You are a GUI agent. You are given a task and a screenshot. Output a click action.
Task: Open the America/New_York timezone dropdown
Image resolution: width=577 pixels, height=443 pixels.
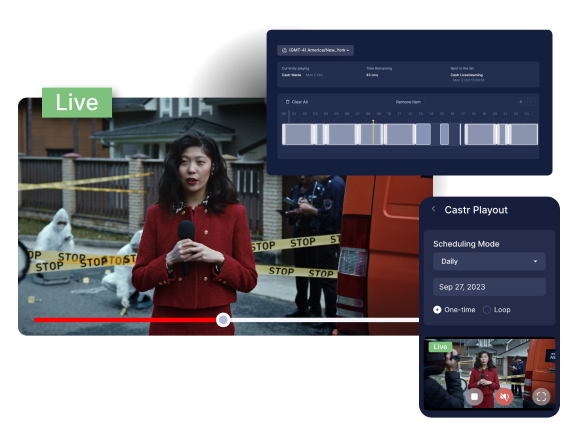coord(315,50)
